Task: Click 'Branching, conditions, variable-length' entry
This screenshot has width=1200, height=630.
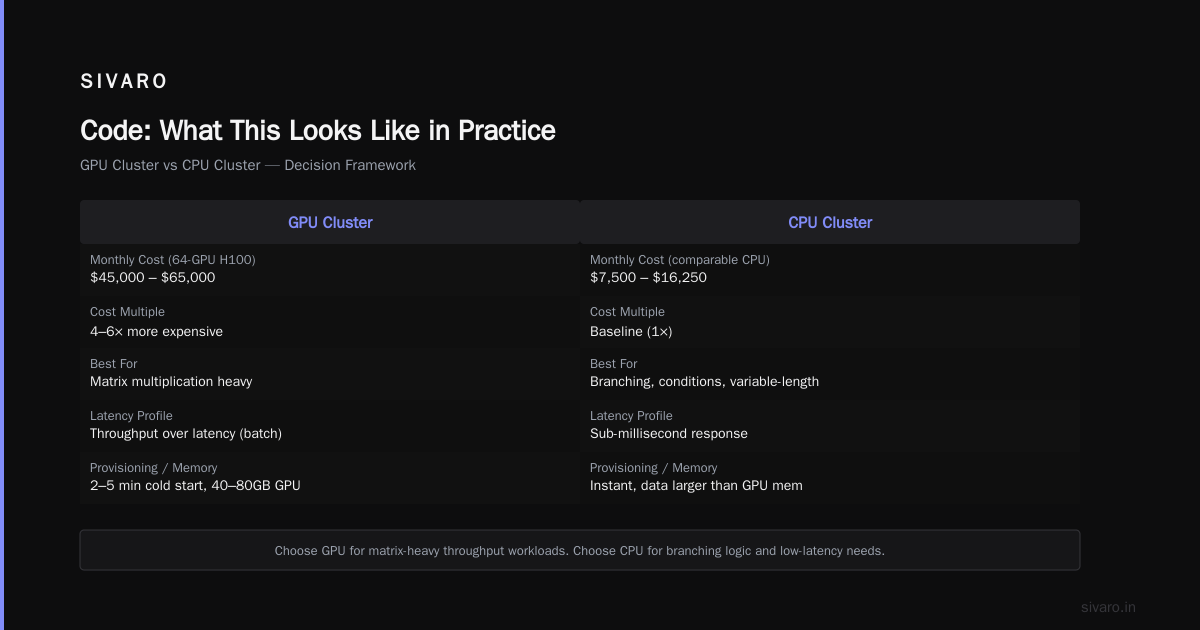Action: [x=704, y=381]
